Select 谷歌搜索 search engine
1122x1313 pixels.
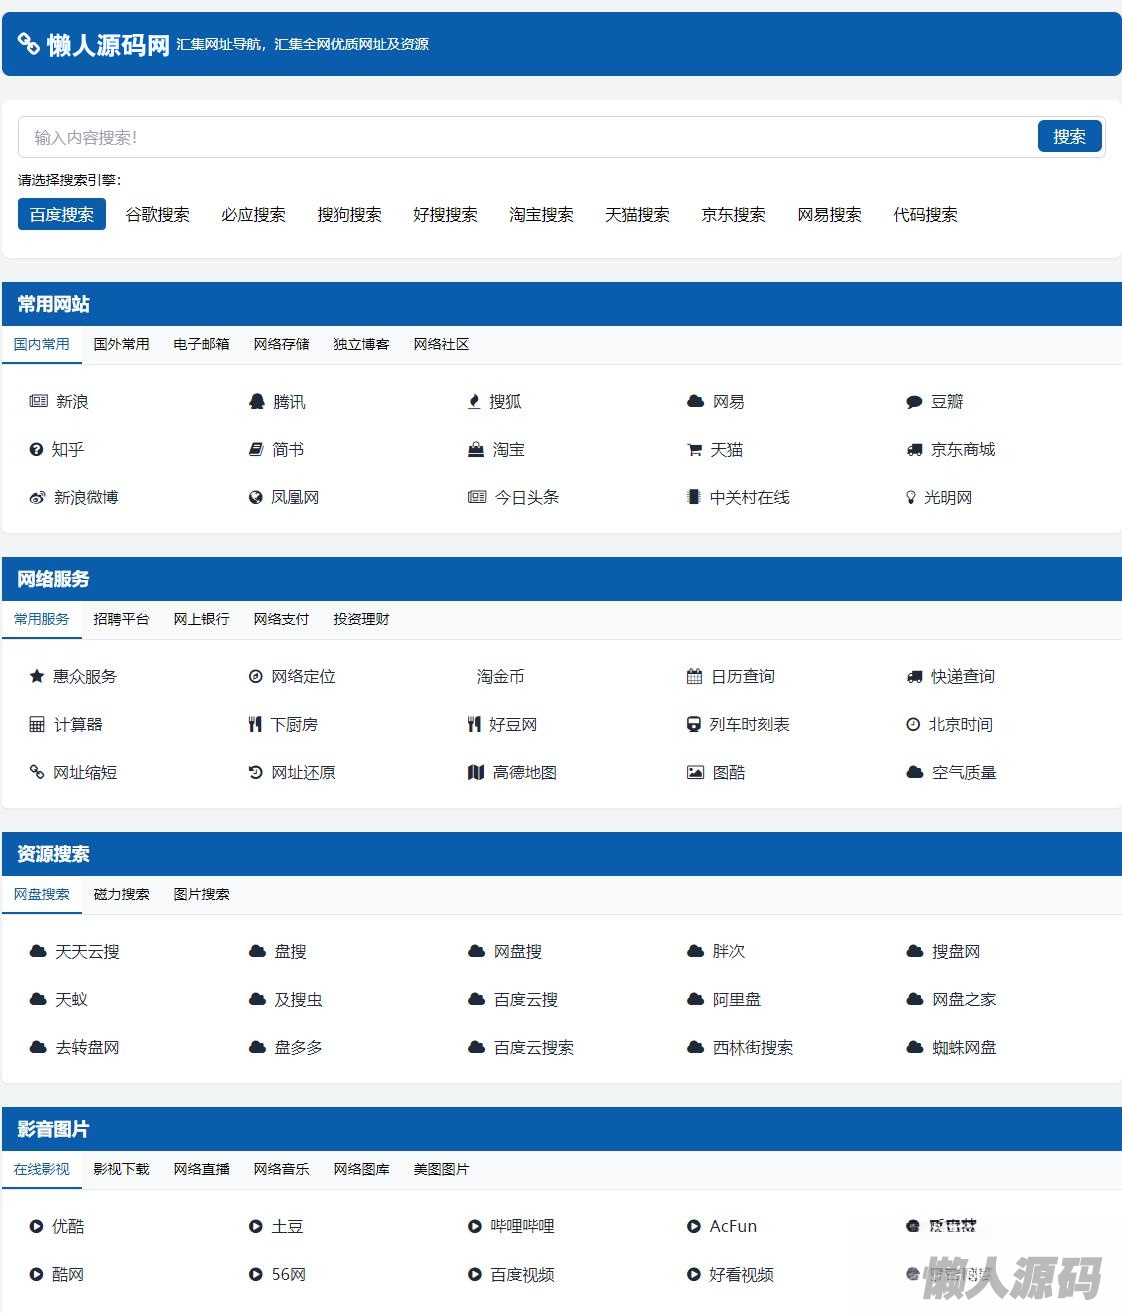click(157, 214)
